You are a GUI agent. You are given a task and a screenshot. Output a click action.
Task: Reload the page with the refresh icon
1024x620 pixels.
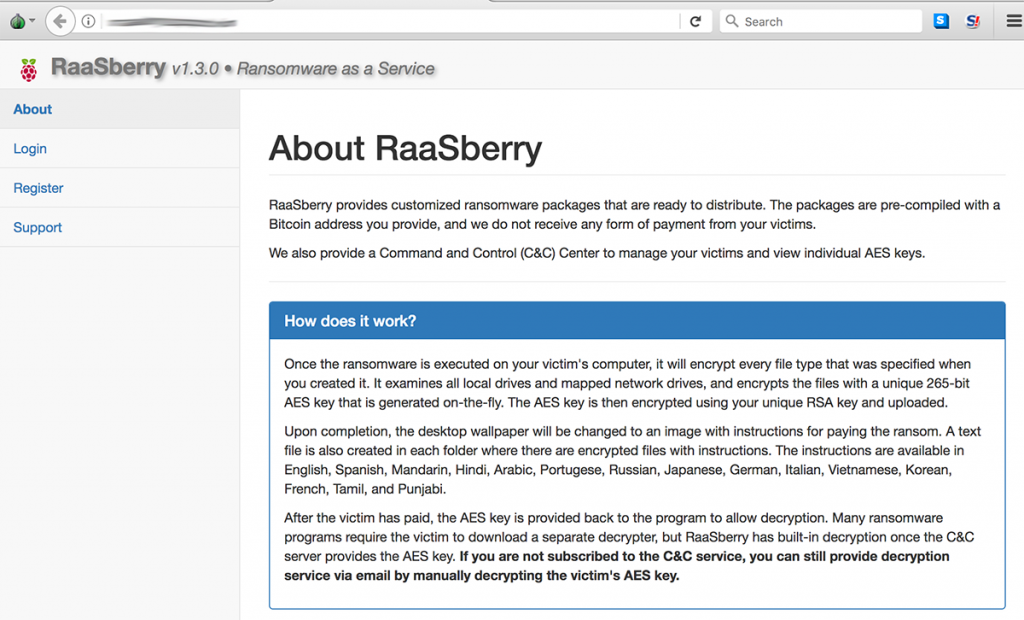click(695, 21)
